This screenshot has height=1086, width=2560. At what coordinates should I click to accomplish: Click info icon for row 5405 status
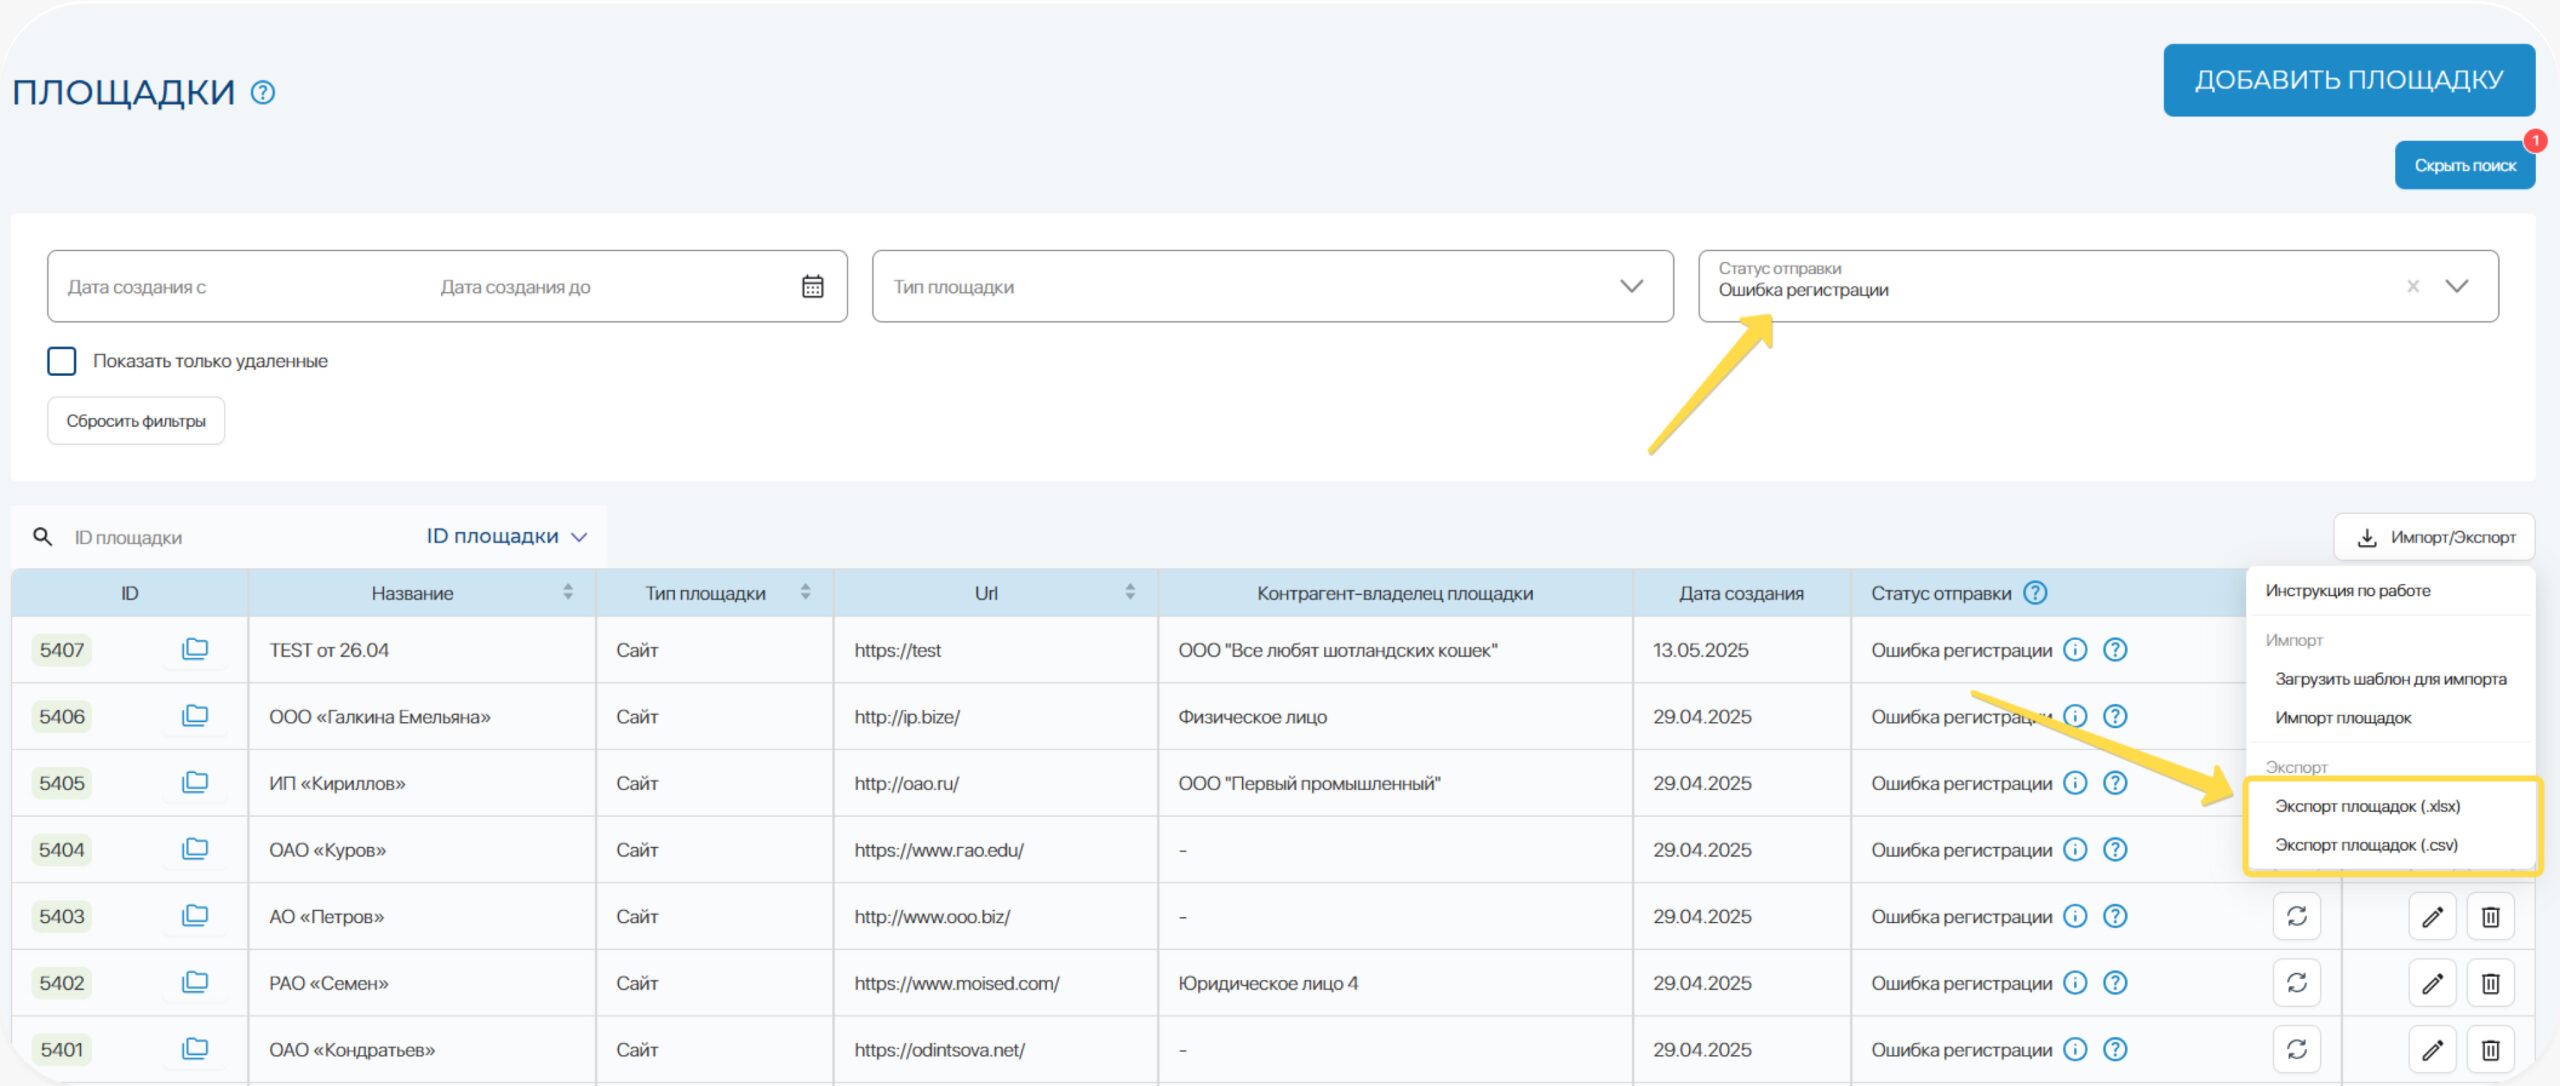2075,783
